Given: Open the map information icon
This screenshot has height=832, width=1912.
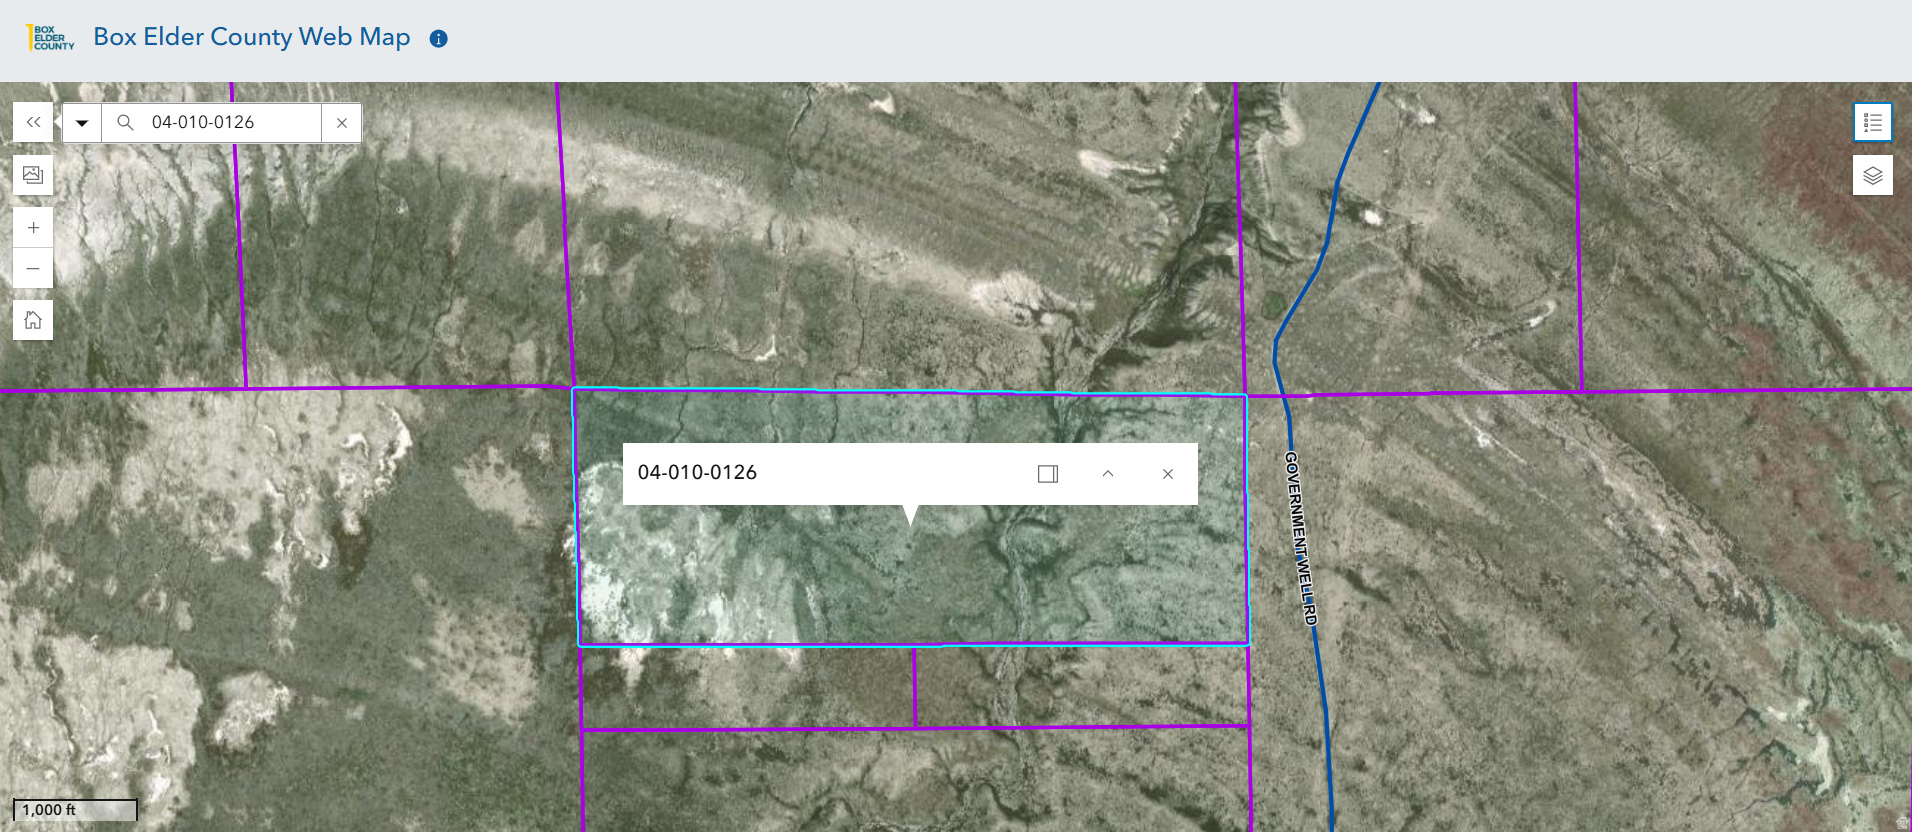Looking at the screenshot, I should click(438, 39).
